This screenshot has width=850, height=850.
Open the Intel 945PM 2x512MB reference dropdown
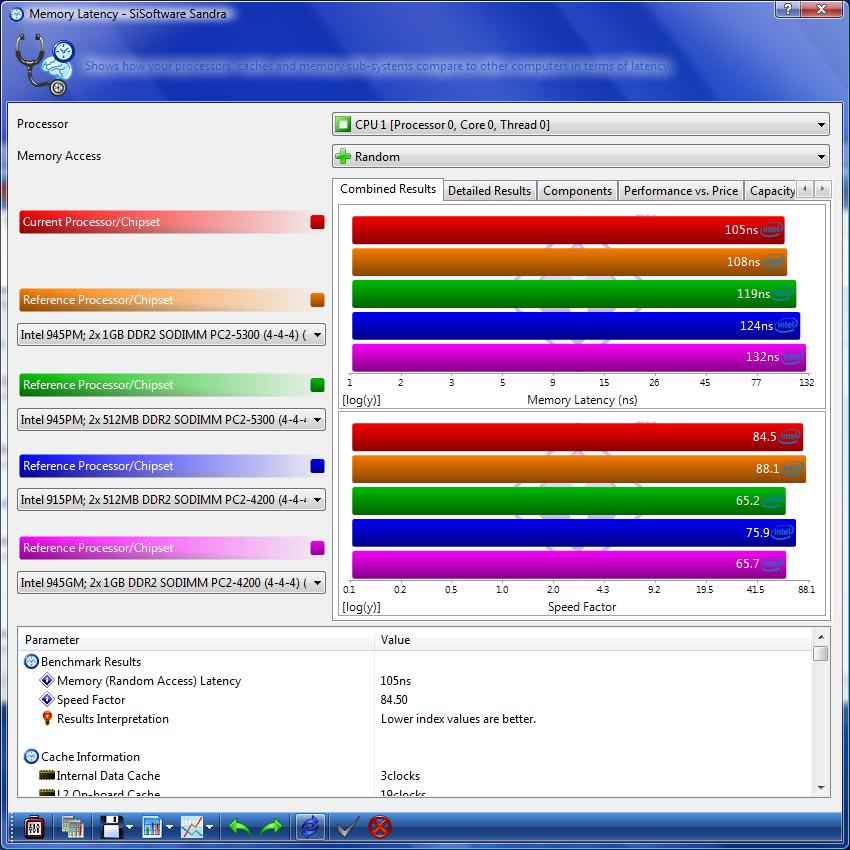coord(171,420)
